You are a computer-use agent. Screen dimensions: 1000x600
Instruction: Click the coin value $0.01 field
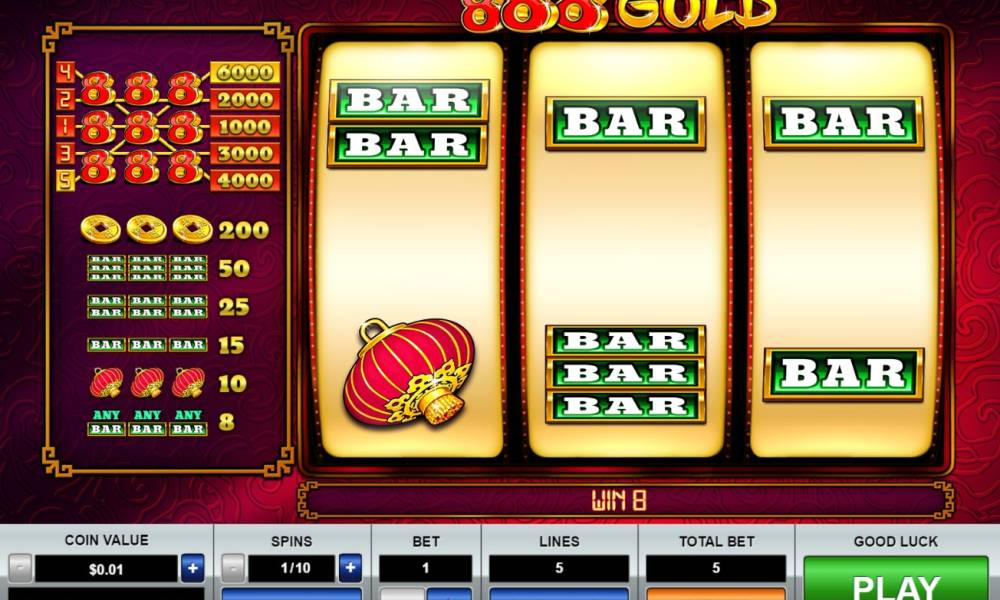pos(106,569)
